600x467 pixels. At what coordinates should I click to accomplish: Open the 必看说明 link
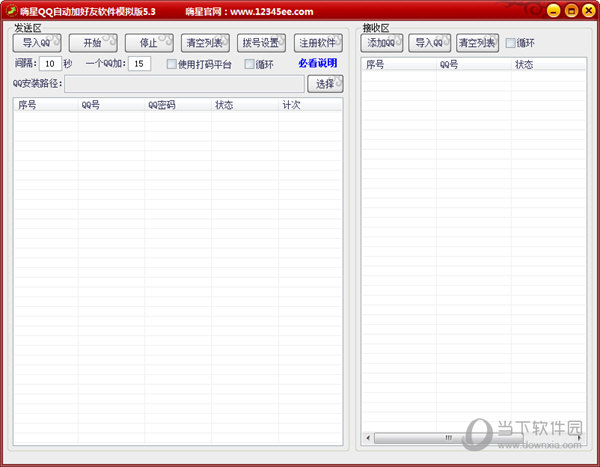tap(317, 64)
